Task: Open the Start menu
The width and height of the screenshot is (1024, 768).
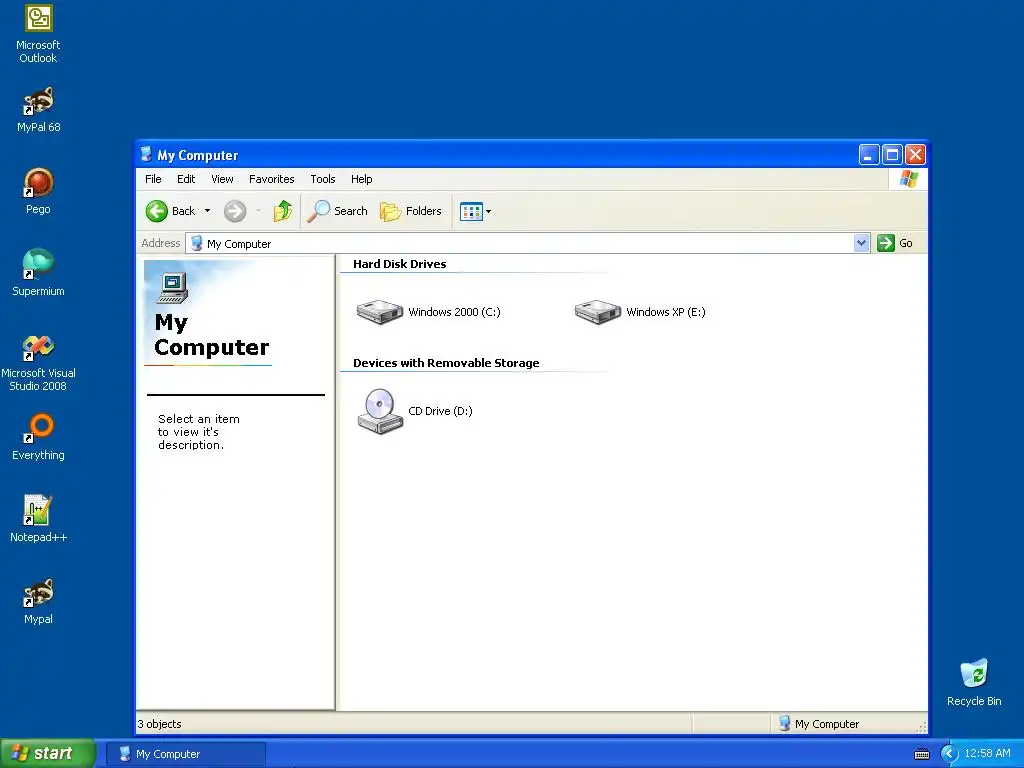Action: (48, 754)
